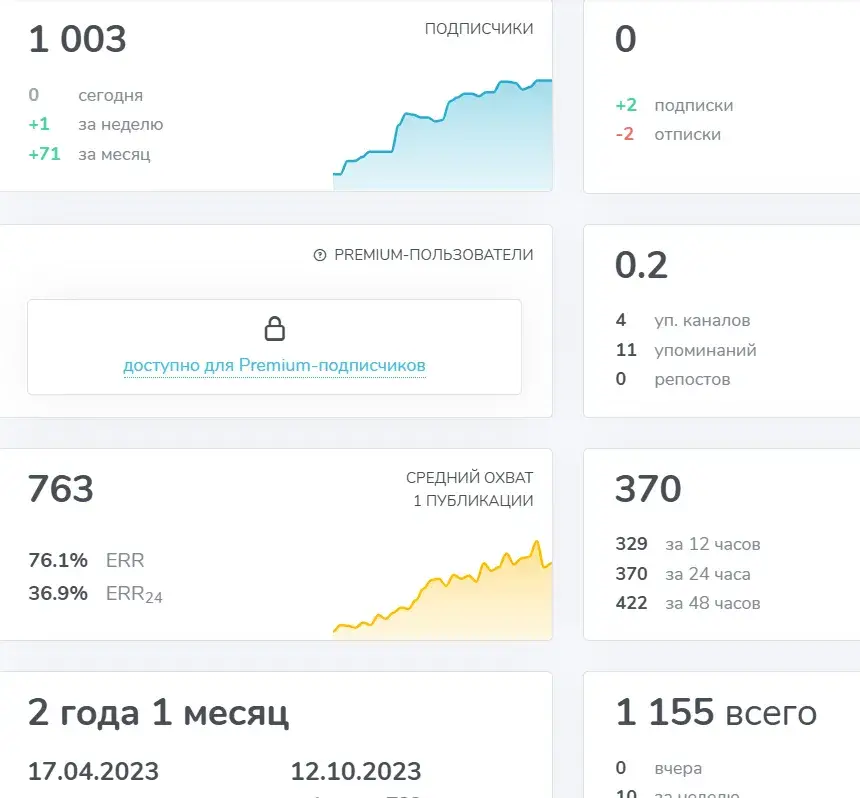The width and height of the screenshot is (860, 798).
Task: Click the "упоминаний" row label
Action: 705,350
